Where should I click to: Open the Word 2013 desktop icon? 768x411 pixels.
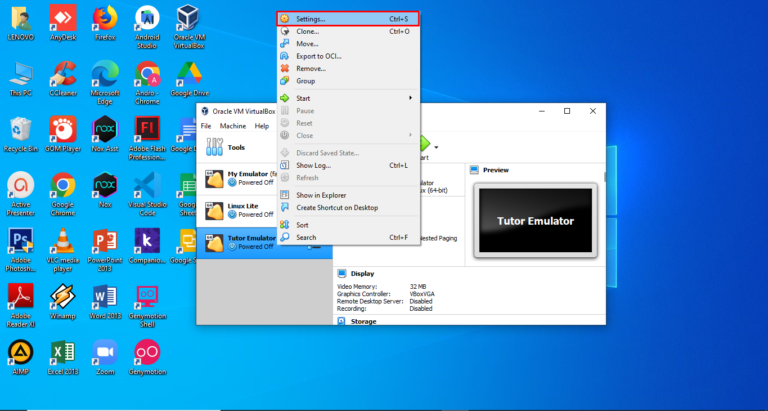pos(105,302)
